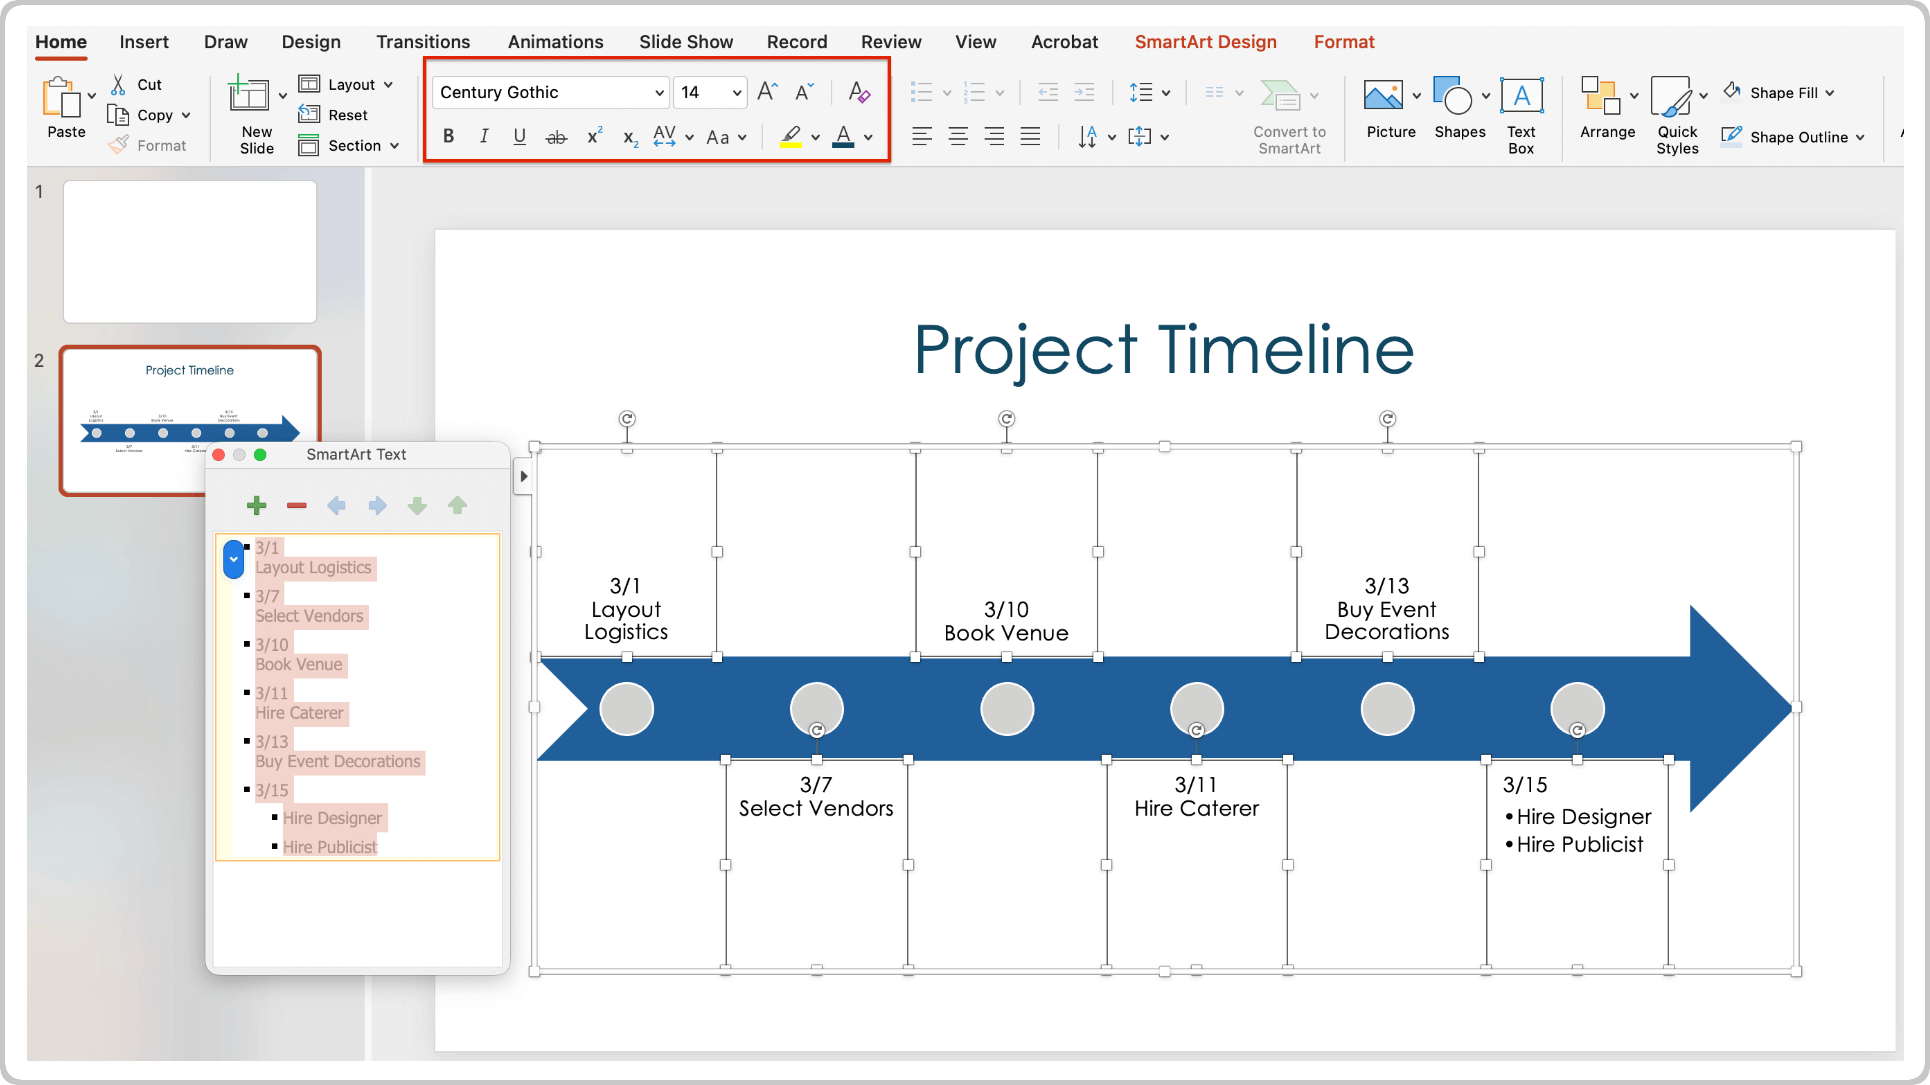Open the Transitions ribbon tab
This screenshot has width=1930, height=1085.
click(x=423, y=41)
